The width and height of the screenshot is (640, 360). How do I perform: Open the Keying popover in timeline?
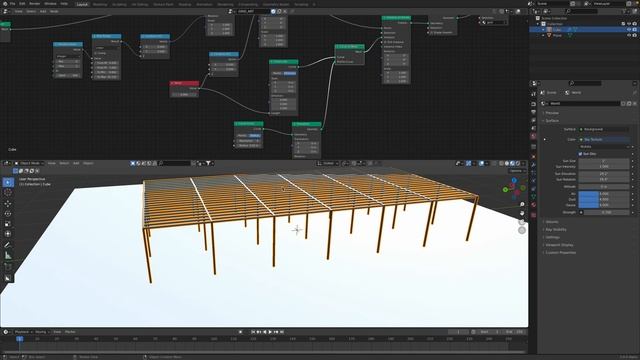coord(42,332)
